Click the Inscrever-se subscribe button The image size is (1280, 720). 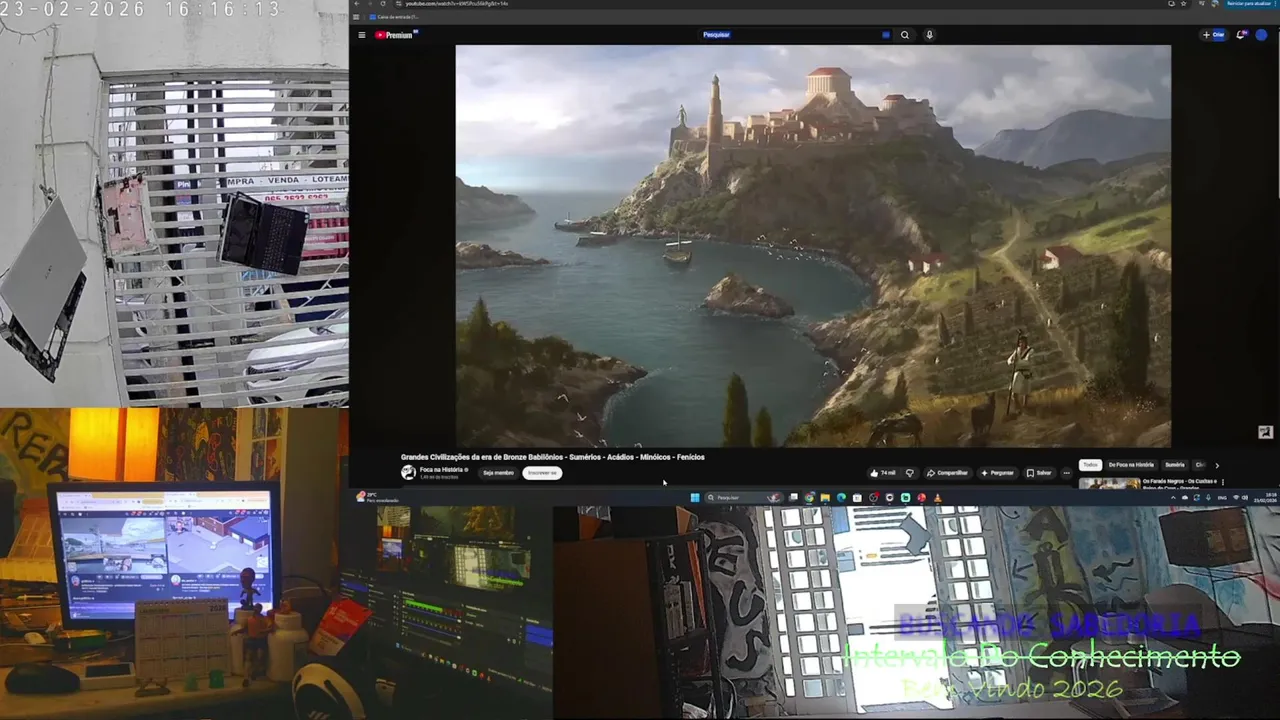coord(542,473)
